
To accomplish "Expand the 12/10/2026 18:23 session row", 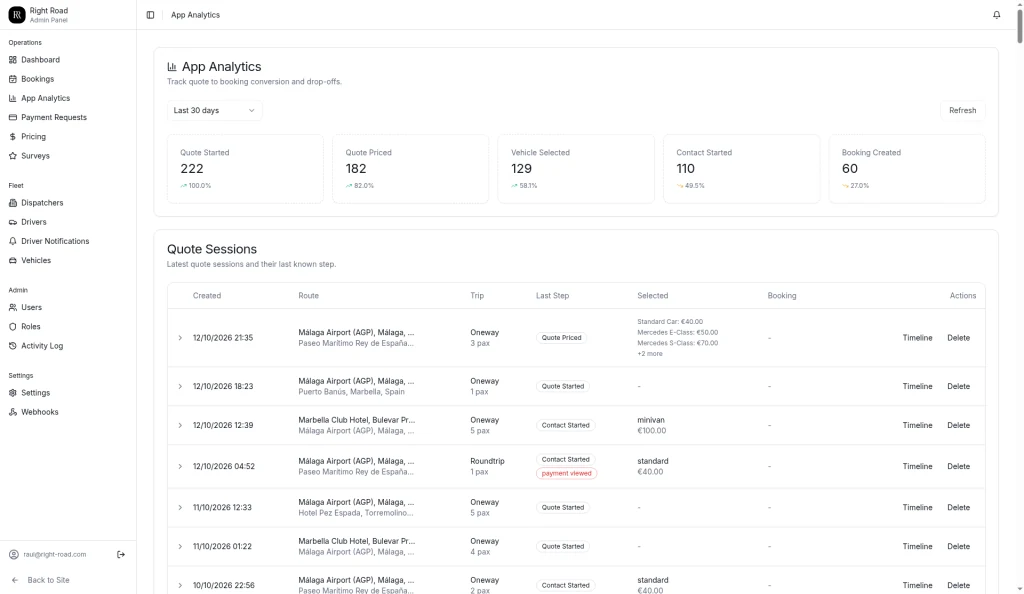I will coord(180,386).
